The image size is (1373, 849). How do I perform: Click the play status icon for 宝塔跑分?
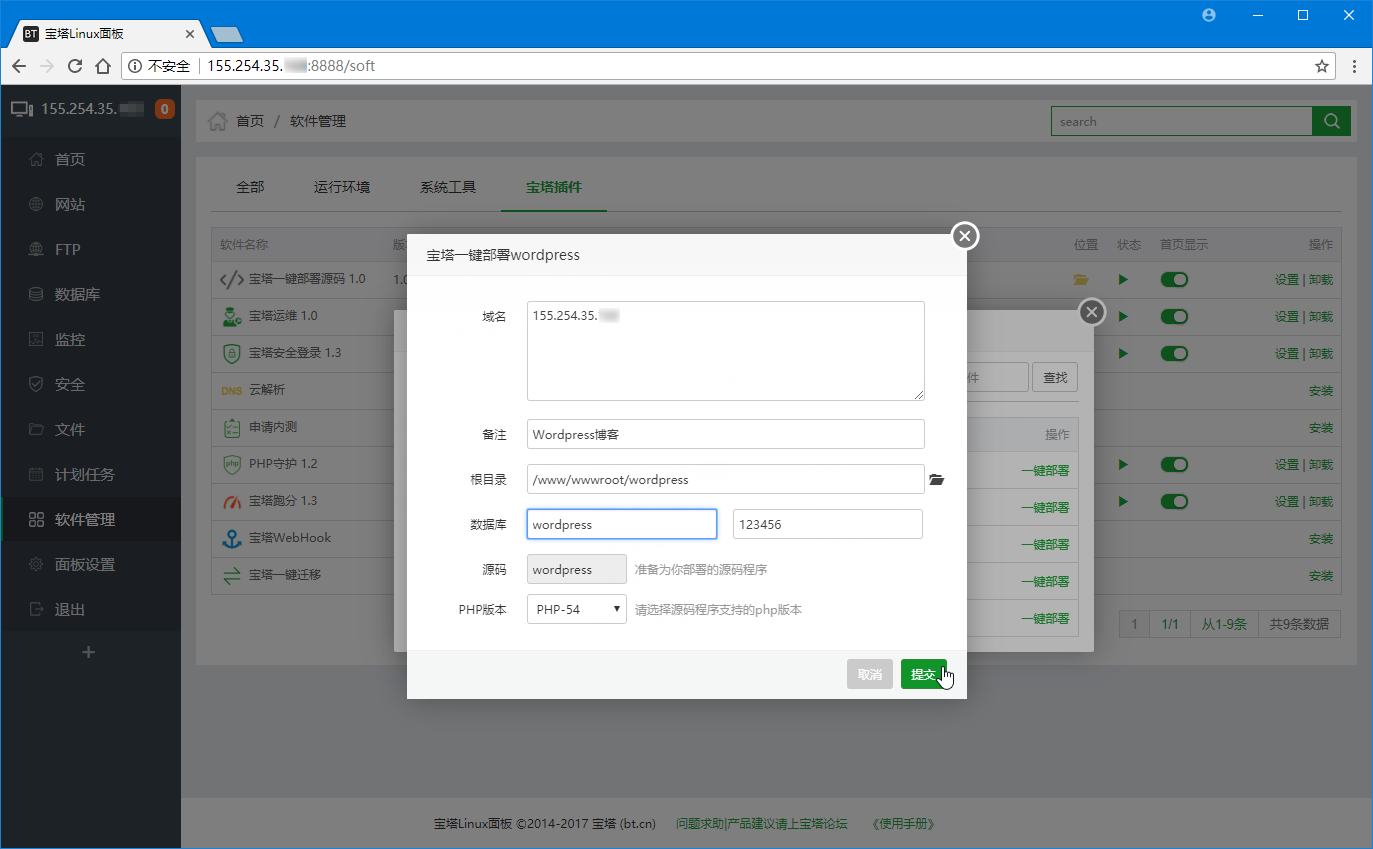(x=1123, y=502)
